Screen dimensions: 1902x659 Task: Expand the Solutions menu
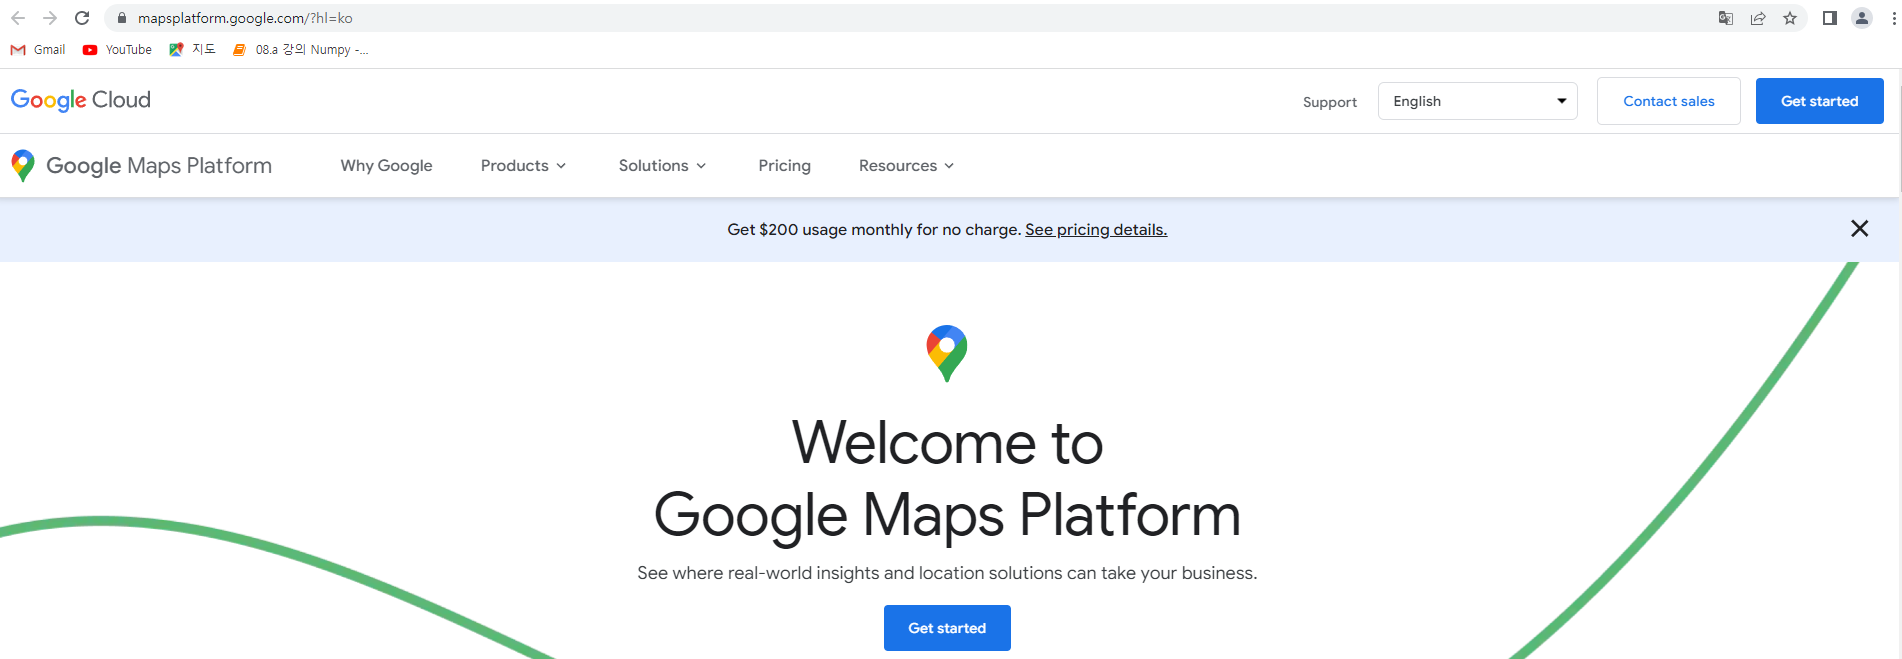pos(662,166)
